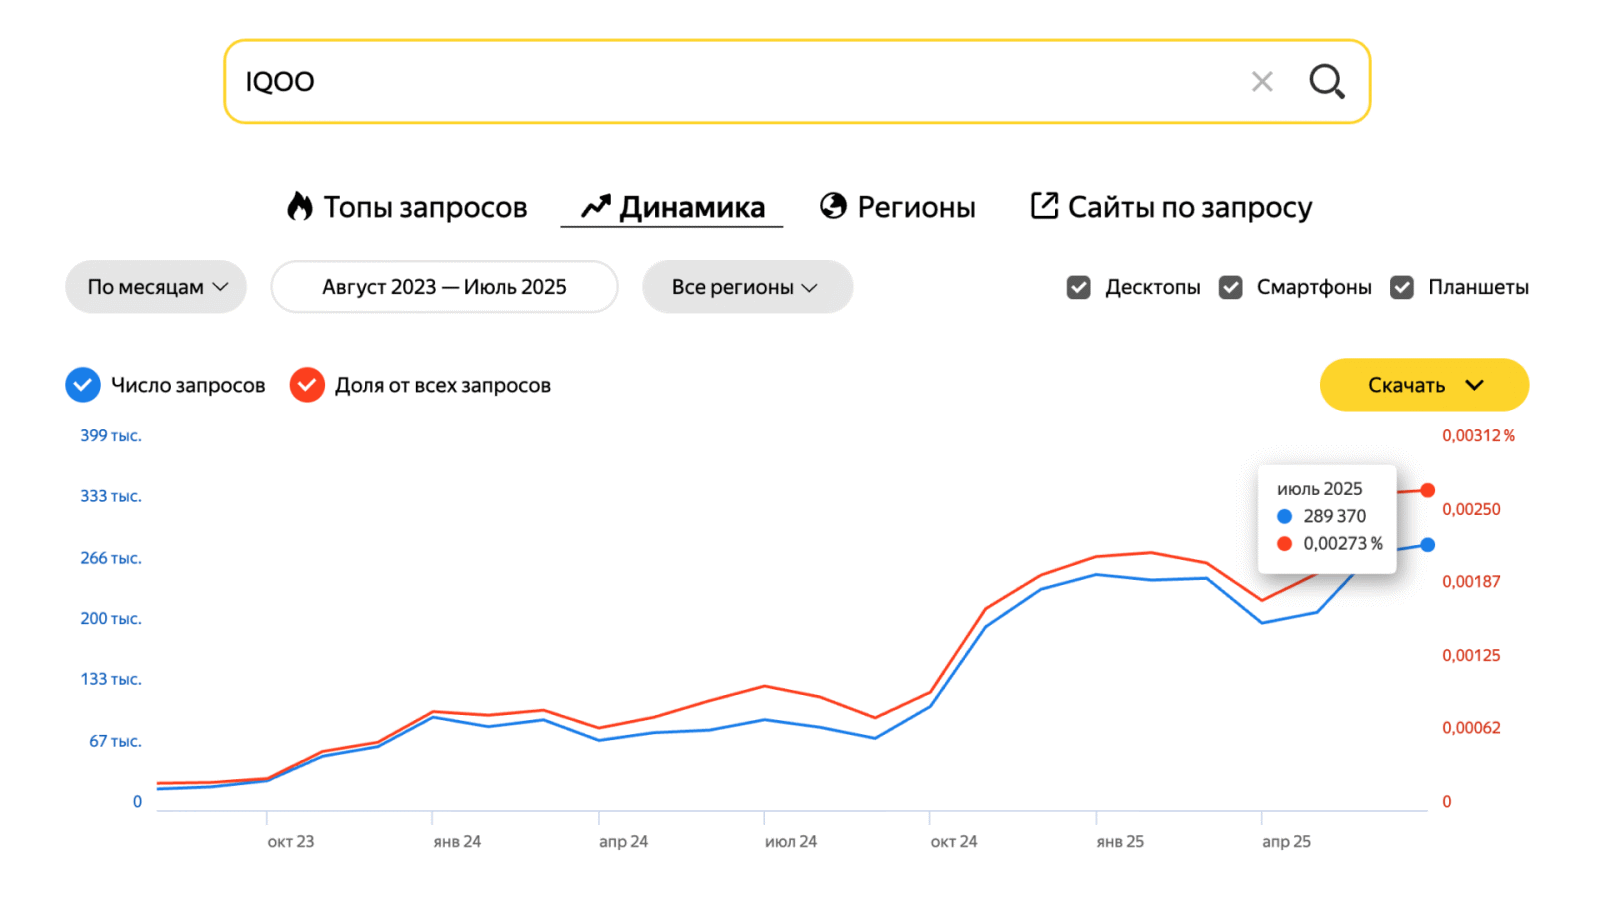Disable the Планшеты checkbox
1600x900 pixels.
[1402, 288]
